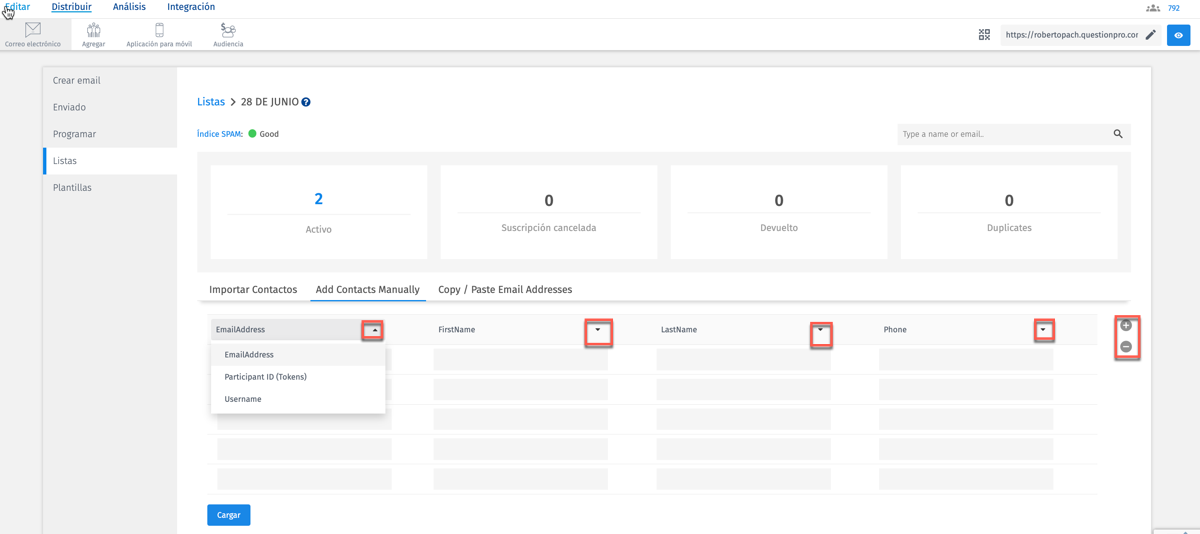
Task: Click the Cargar button
Action: [229, 515]
